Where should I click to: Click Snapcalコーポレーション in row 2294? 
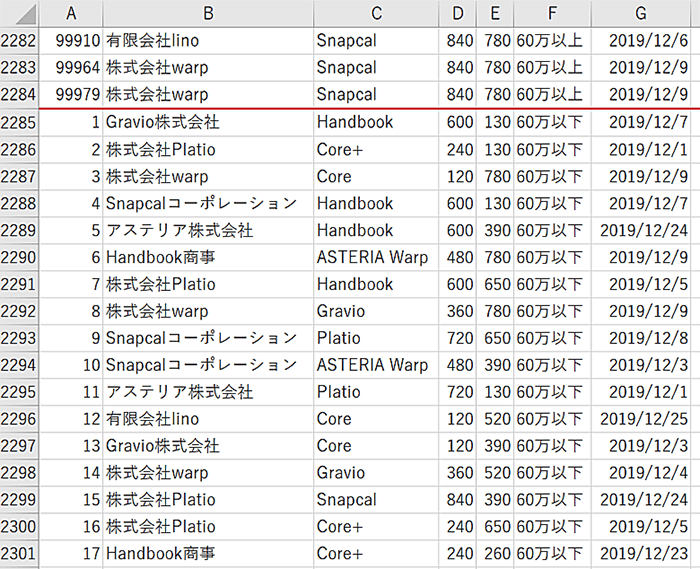[208, 365]
